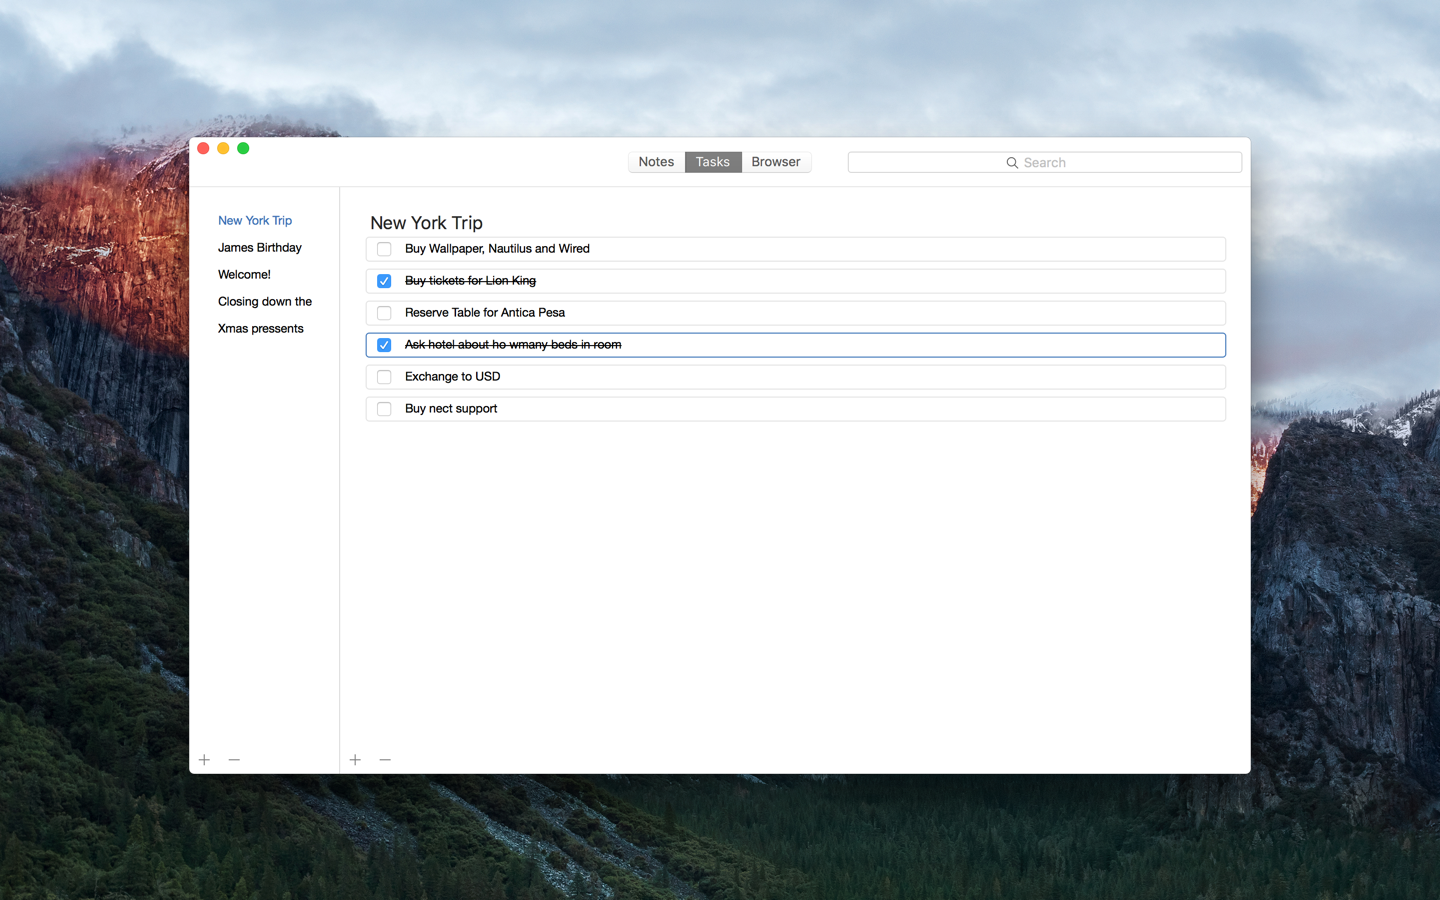Click into the Search field

pyautogui.click(x=1044, y=162)
